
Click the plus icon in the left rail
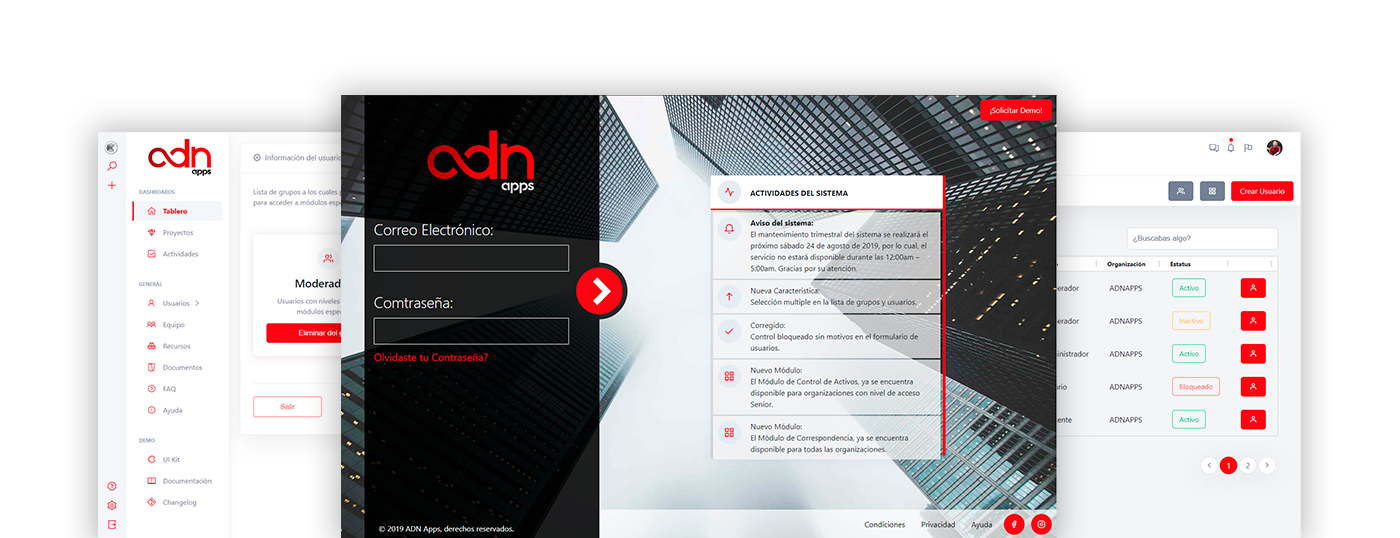click(112, 185)
